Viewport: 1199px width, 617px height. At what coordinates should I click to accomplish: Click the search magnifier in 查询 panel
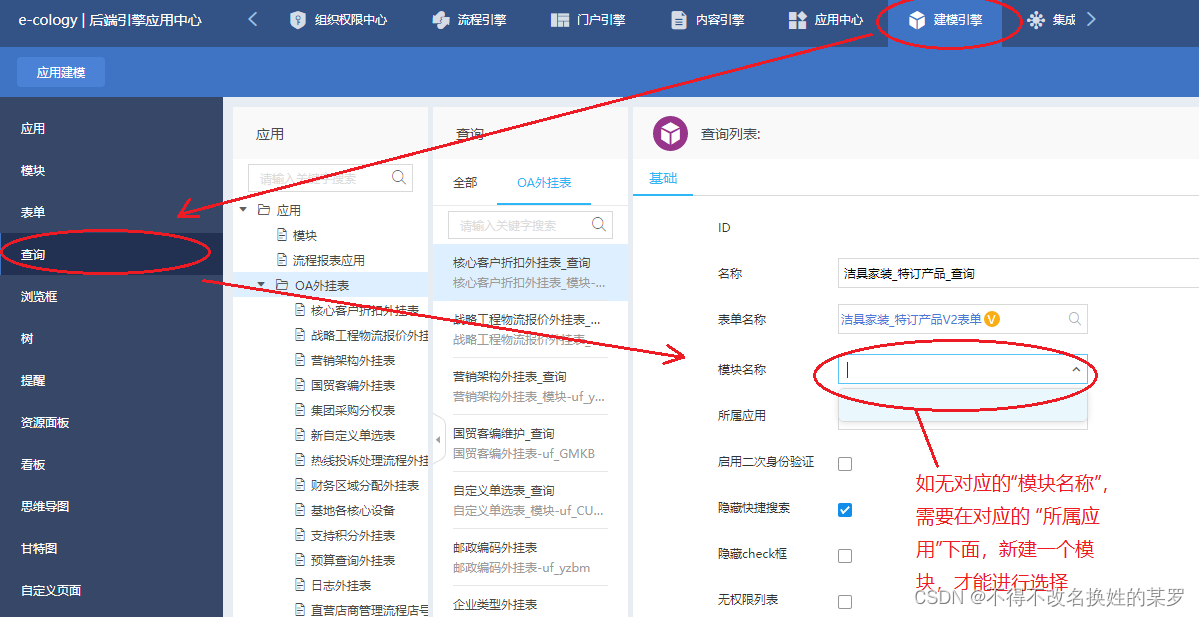599,224
